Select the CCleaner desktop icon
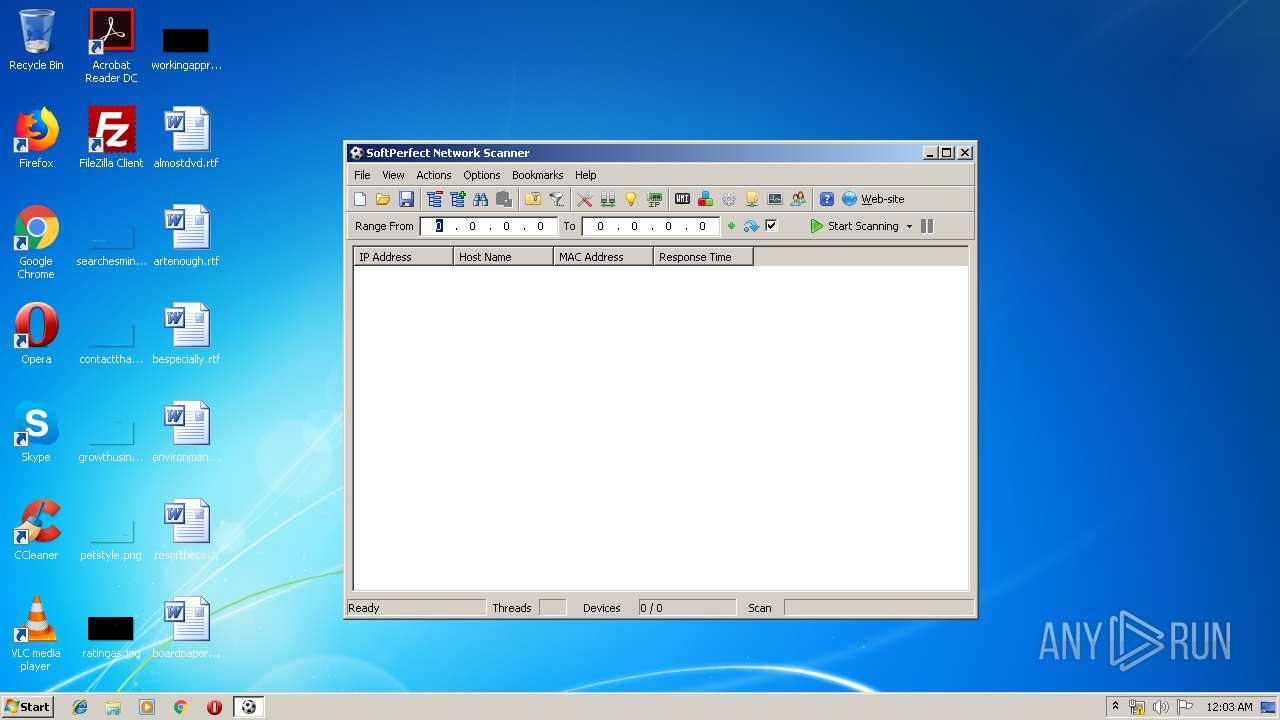Viewport: 1280px width, 720px height. coord(36,530)
